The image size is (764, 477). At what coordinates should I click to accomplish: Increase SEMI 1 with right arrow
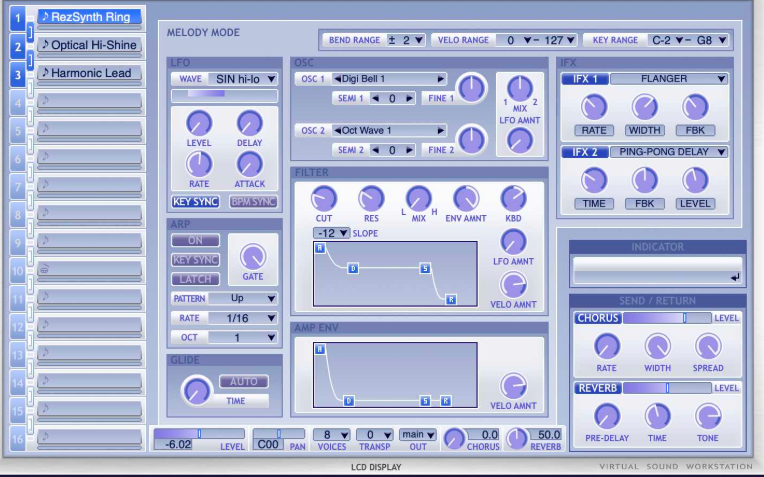tap(409, 98)
